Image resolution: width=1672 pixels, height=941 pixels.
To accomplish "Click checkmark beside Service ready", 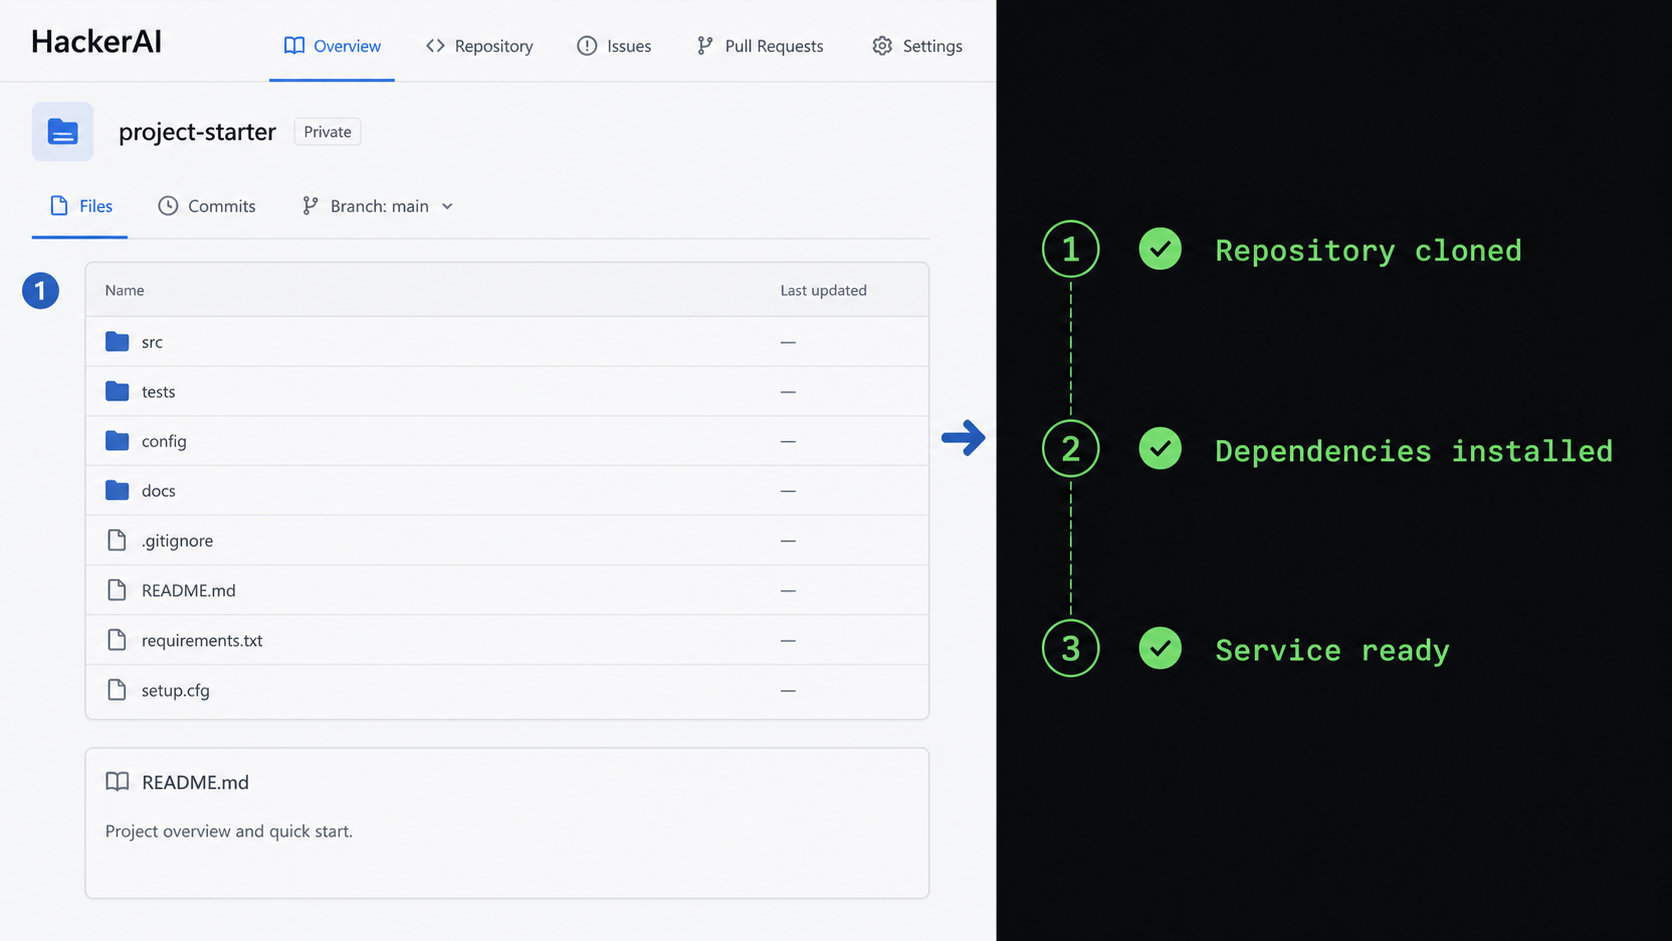I will pos(1160,648).
